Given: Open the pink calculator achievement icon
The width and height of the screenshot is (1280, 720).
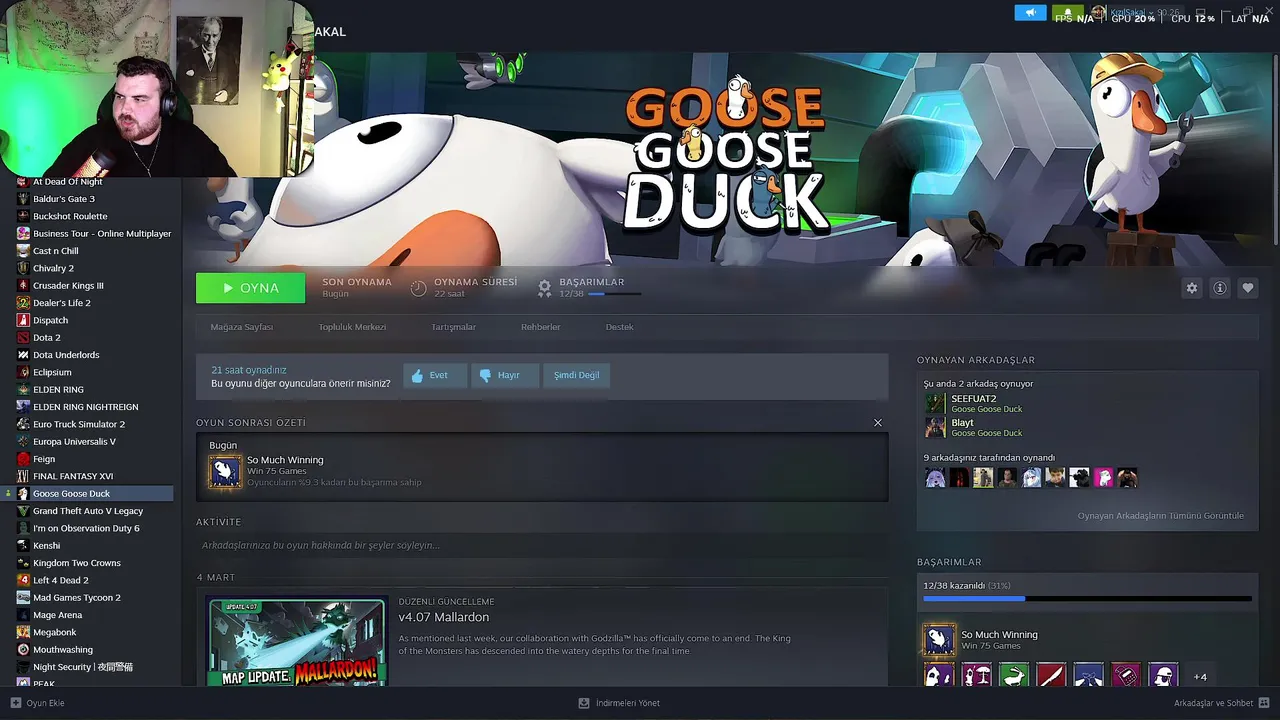Looking at the screenshot, I should [1125, 676].
